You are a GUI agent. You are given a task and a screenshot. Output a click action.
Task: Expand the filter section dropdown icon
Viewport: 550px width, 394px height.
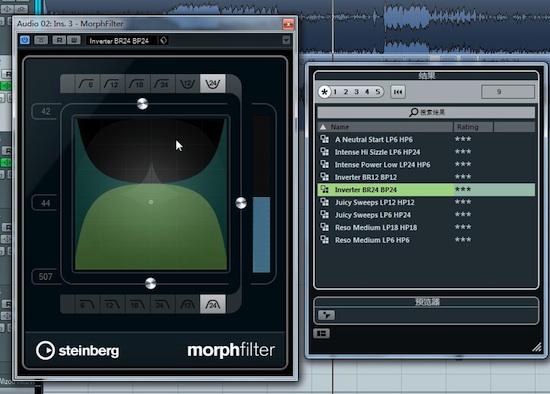[326, 315]
